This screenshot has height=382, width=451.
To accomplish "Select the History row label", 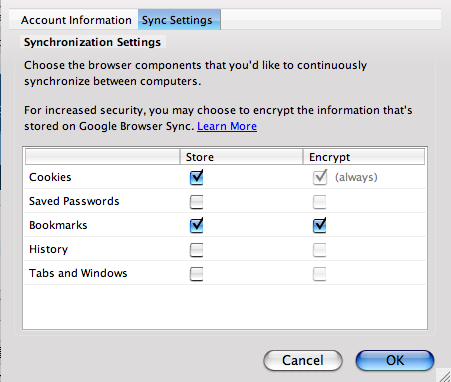I will point(48,249).
